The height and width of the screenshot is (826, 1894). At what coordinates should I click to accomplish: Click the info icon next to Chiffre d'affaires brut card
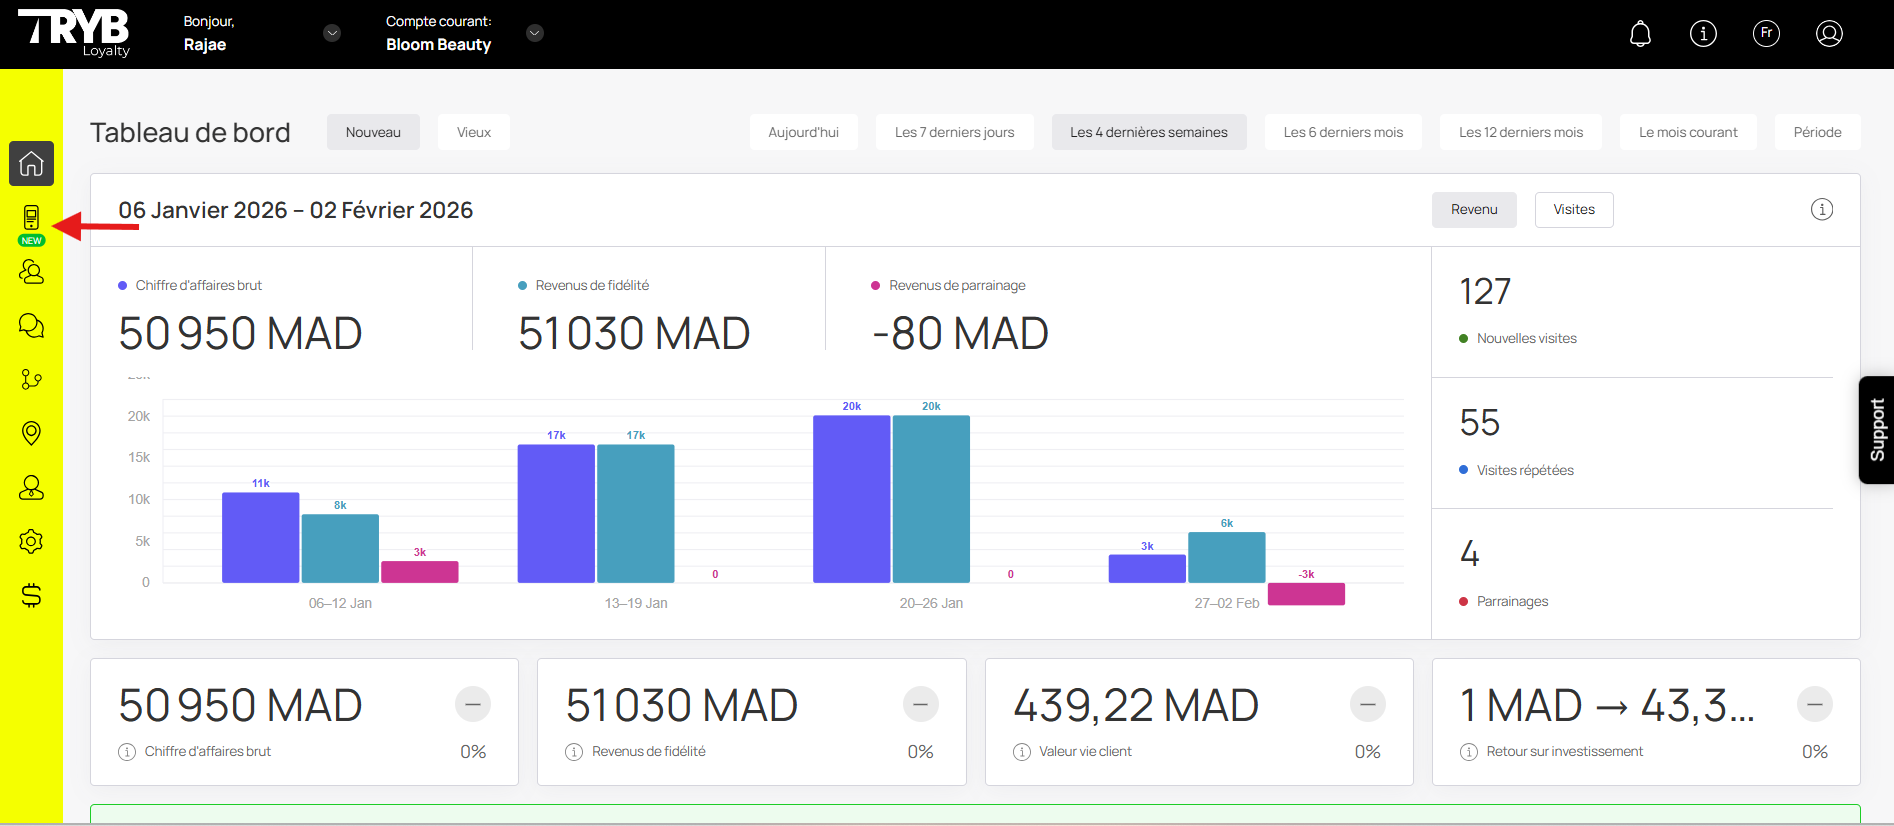pyautogui.click(x=127, y=752)
